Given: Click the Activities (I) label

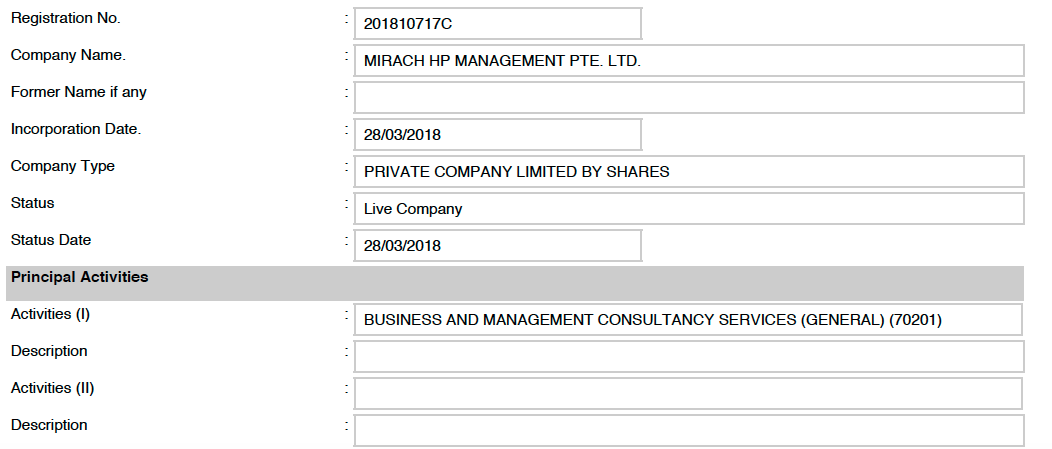Looking at the screenshot, I should tap(51, 314).
